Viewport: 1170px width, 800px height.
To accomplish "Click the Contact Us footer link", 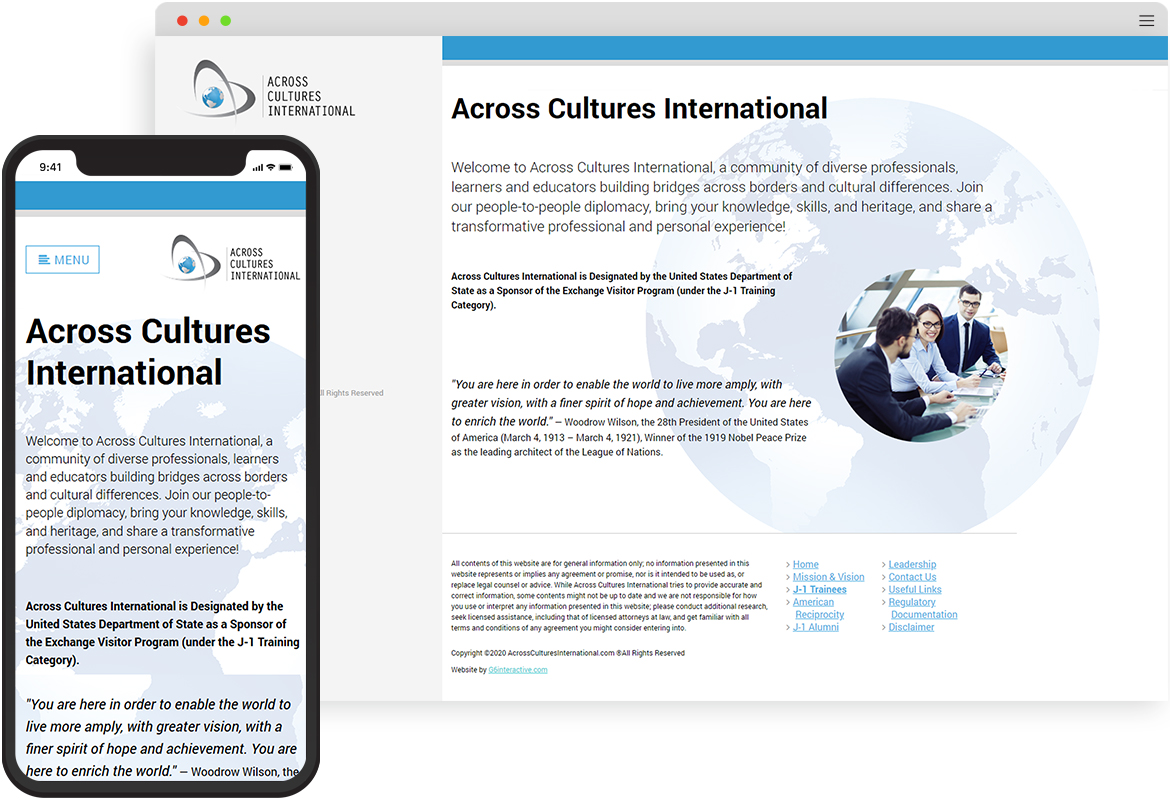I will click(912, 577).
